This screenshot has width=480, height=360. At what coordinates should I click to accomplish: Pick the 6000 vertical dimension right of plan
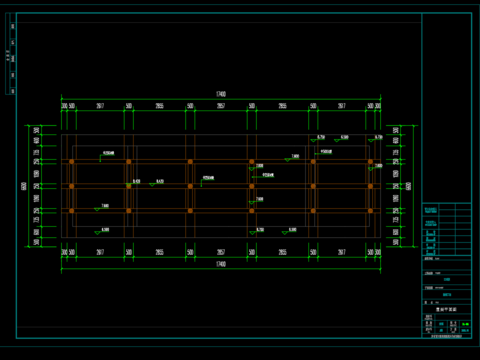(x=409, y=186)
